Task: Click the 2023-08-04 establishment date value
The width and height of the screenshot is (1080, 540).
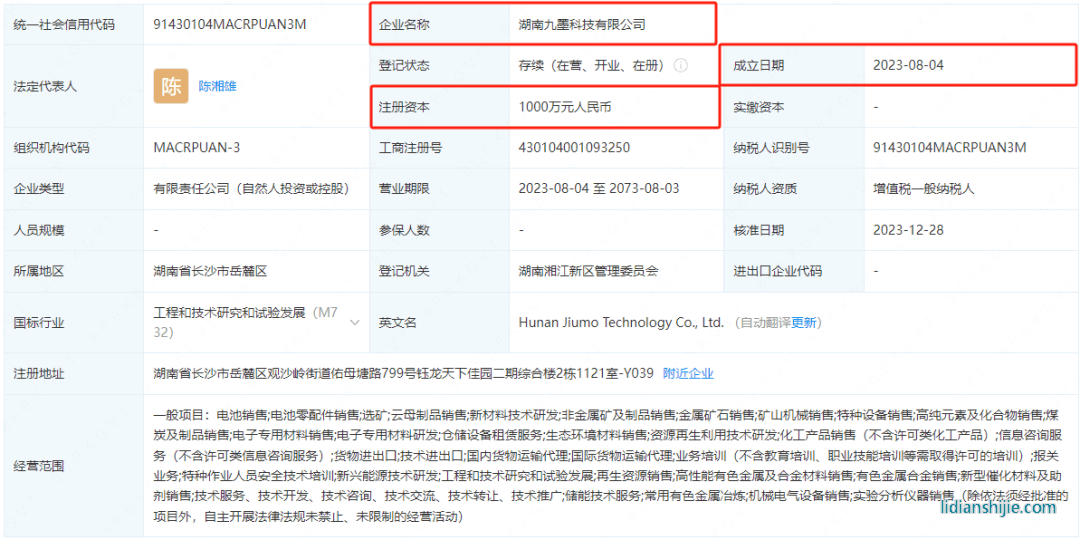Action: pyautogui.click(x=908, y=66)
